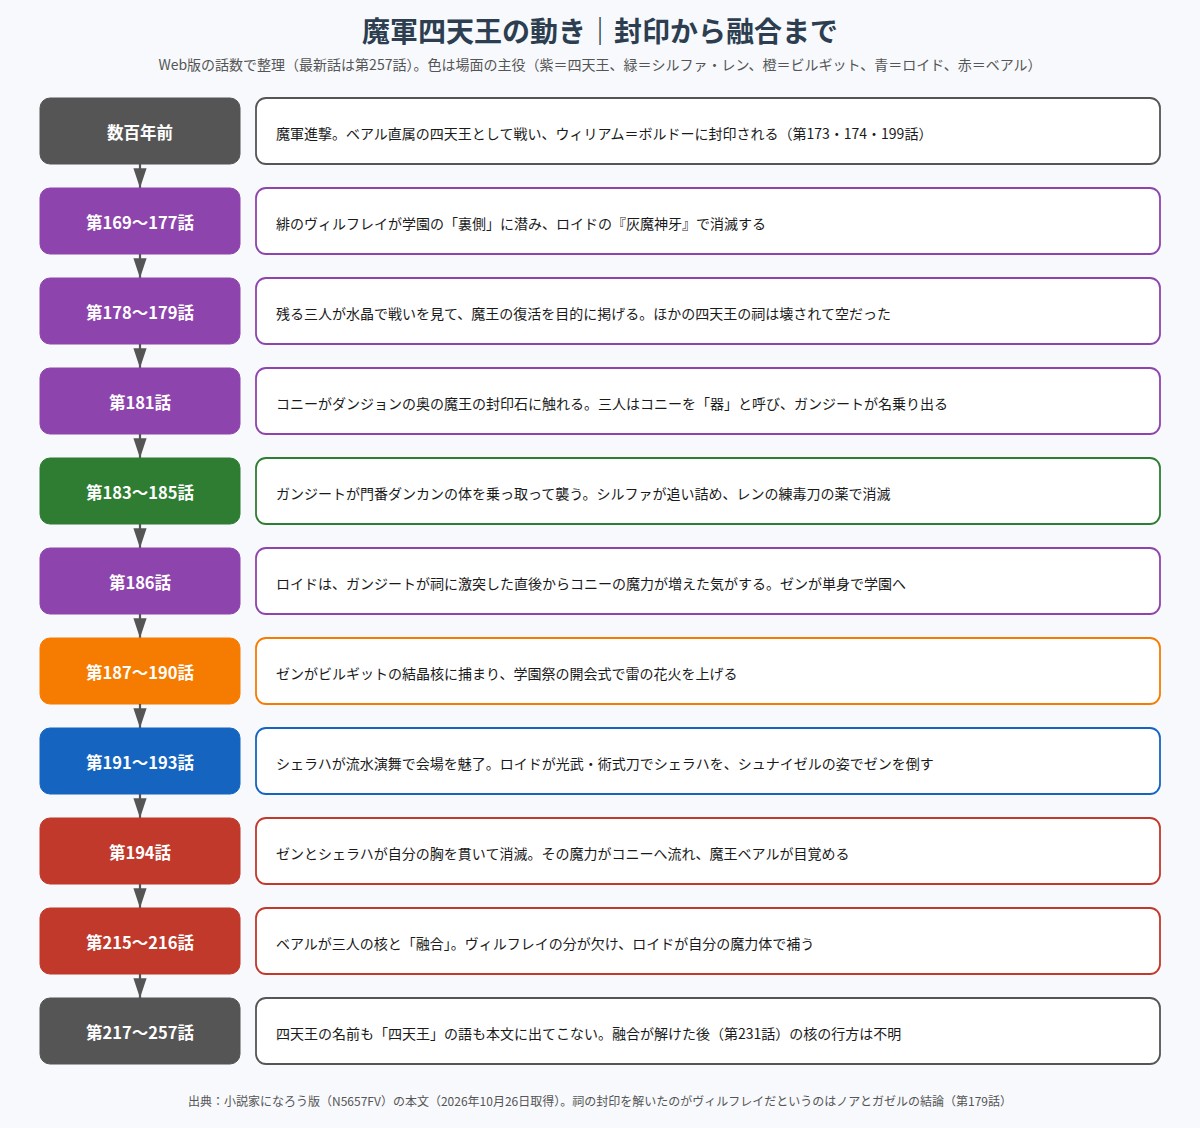Click the orange 第187～190話 label box
Image resolution: width=1200 pixels, height=1128 pixels.
[140, 671]
